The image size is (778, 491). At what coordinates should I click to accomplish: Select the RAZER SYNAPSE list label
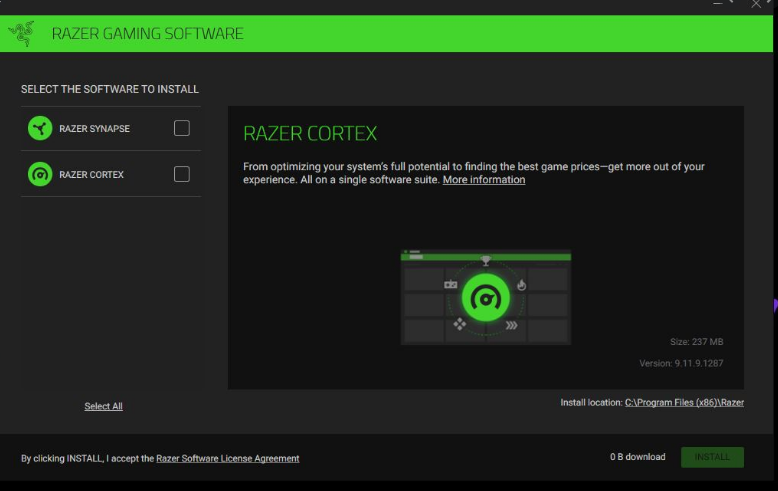(x=94, y=129)
